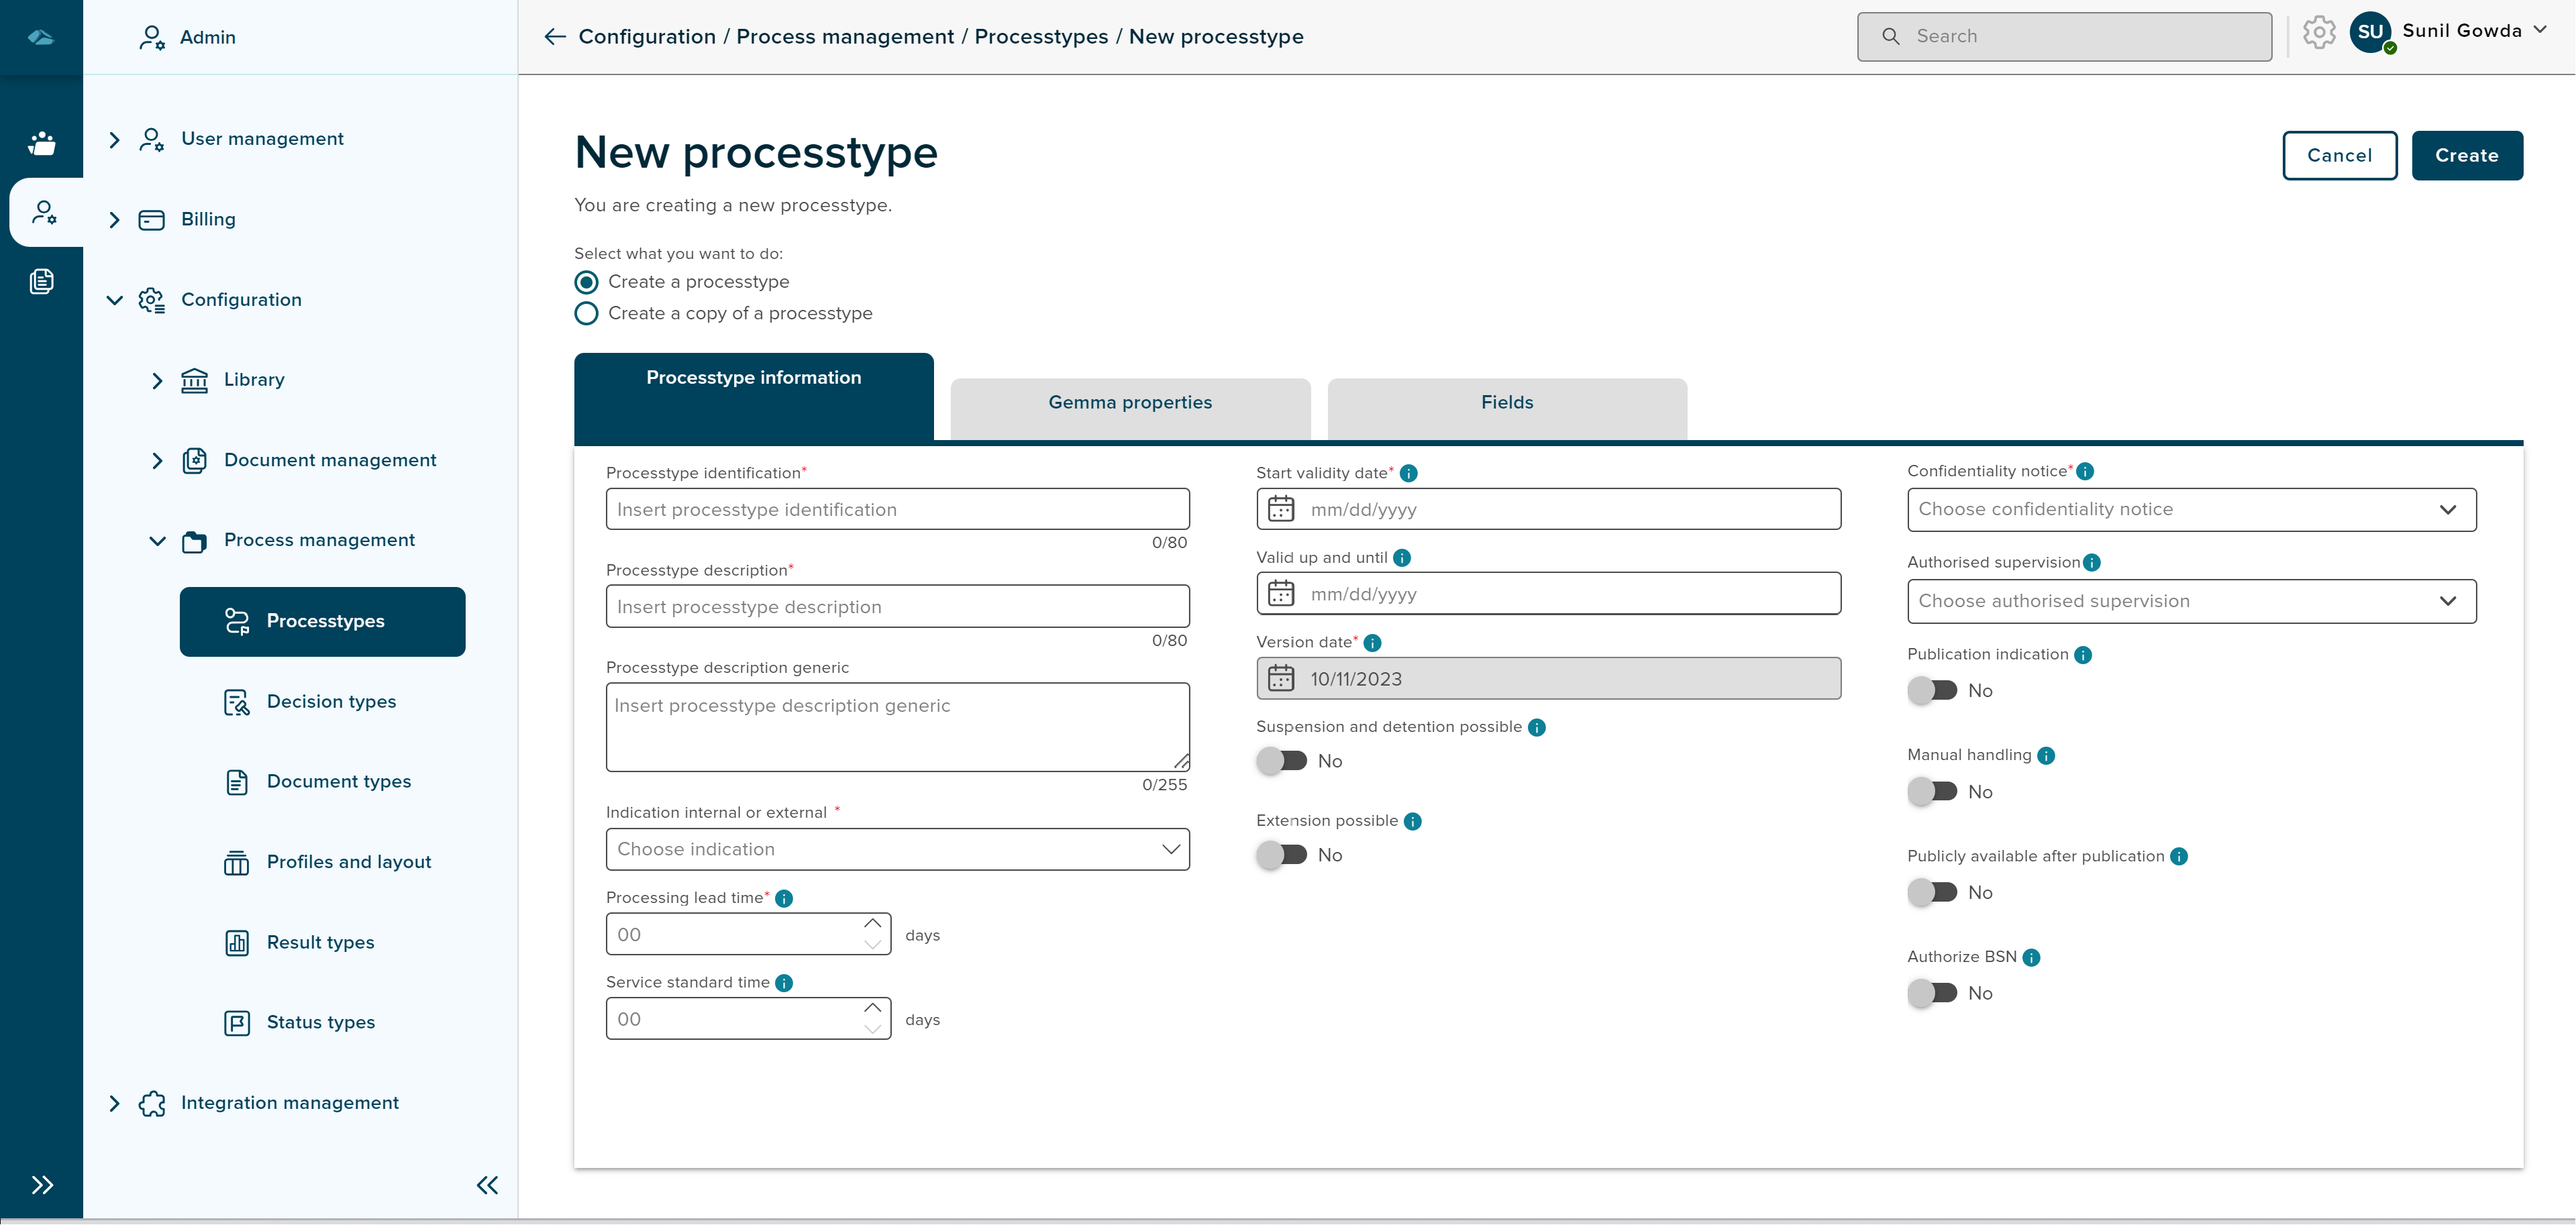Viewport: 2576px width, 1225px height.
Task: Collapse the sidebar menu with double-left arrows
Action: pos(487,1185)
